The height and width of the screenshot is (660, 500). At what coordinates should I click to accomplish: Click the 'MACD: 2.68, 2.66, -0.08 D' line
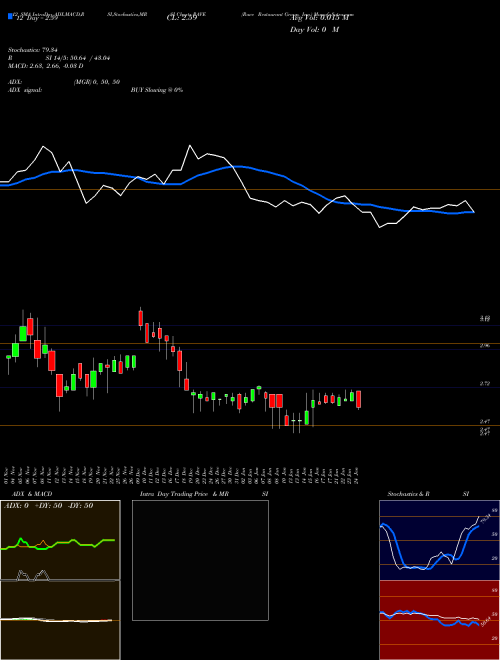coord(45,66)
